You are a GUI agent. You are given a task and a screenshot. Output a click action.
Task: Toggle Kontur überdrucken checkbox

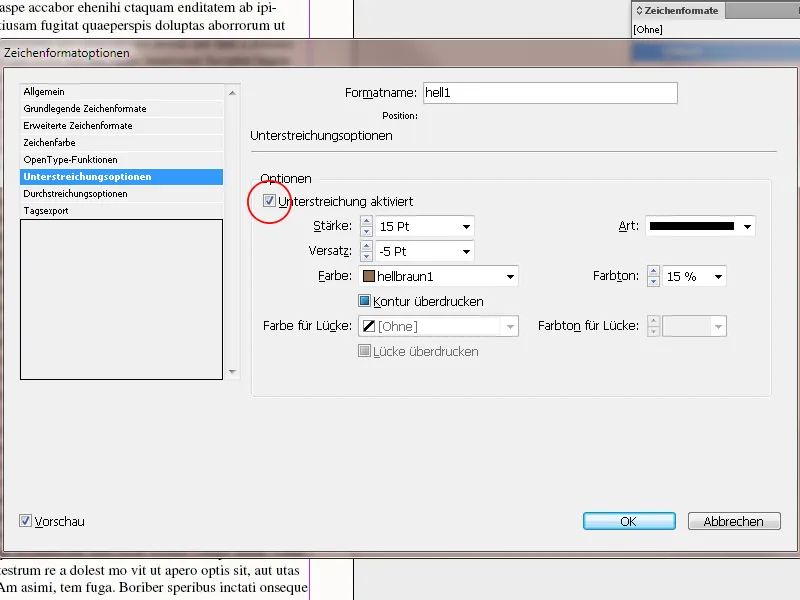point(364,301)
